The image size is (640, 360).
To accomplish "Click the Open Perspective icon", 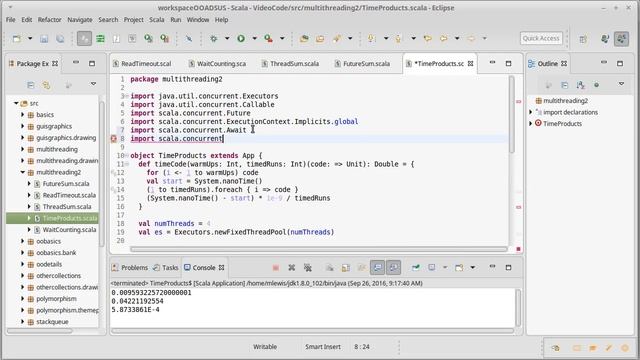I will 583,39.
